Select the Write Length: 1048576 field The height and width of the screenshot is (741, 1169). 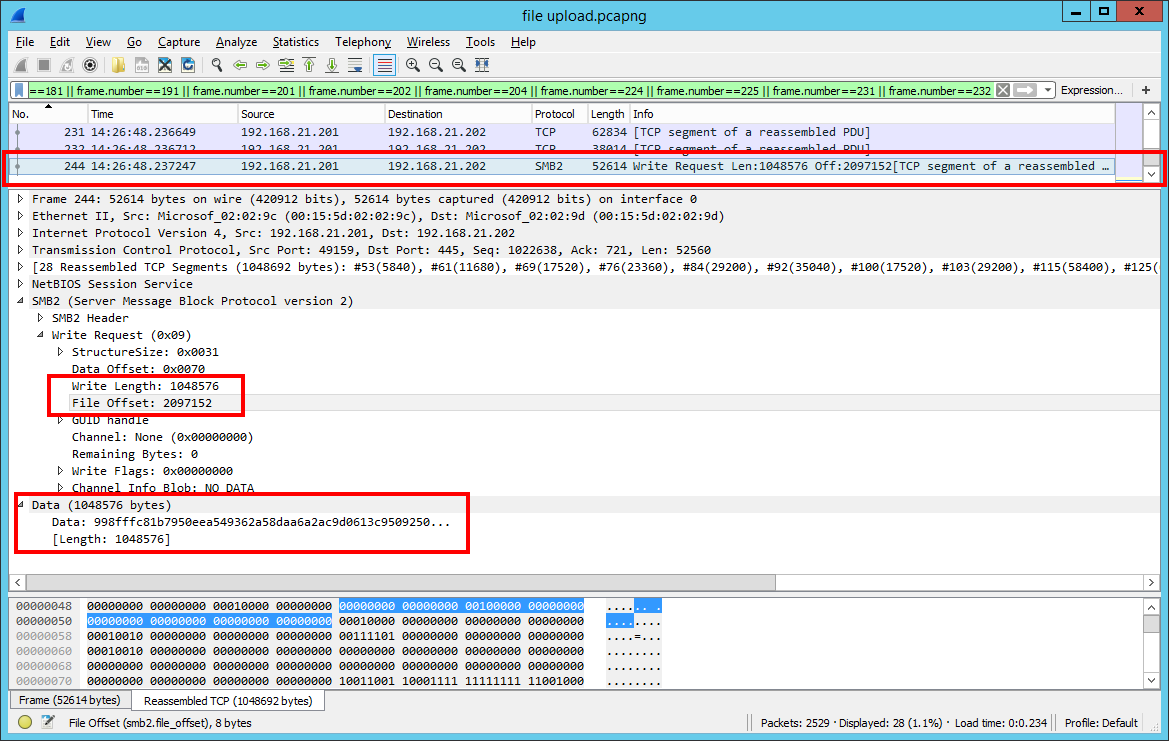tap(145, 386)
